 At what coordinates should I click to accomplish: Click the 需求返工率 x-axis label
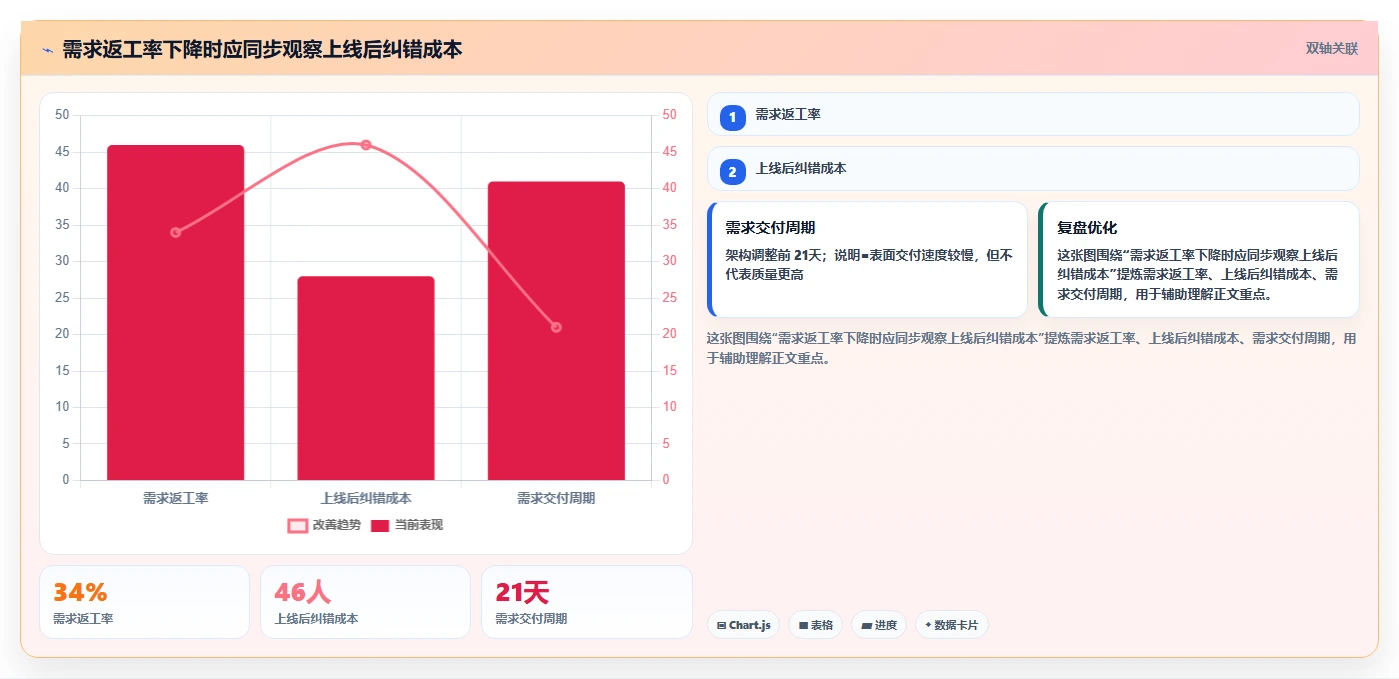tap(176, 497)
